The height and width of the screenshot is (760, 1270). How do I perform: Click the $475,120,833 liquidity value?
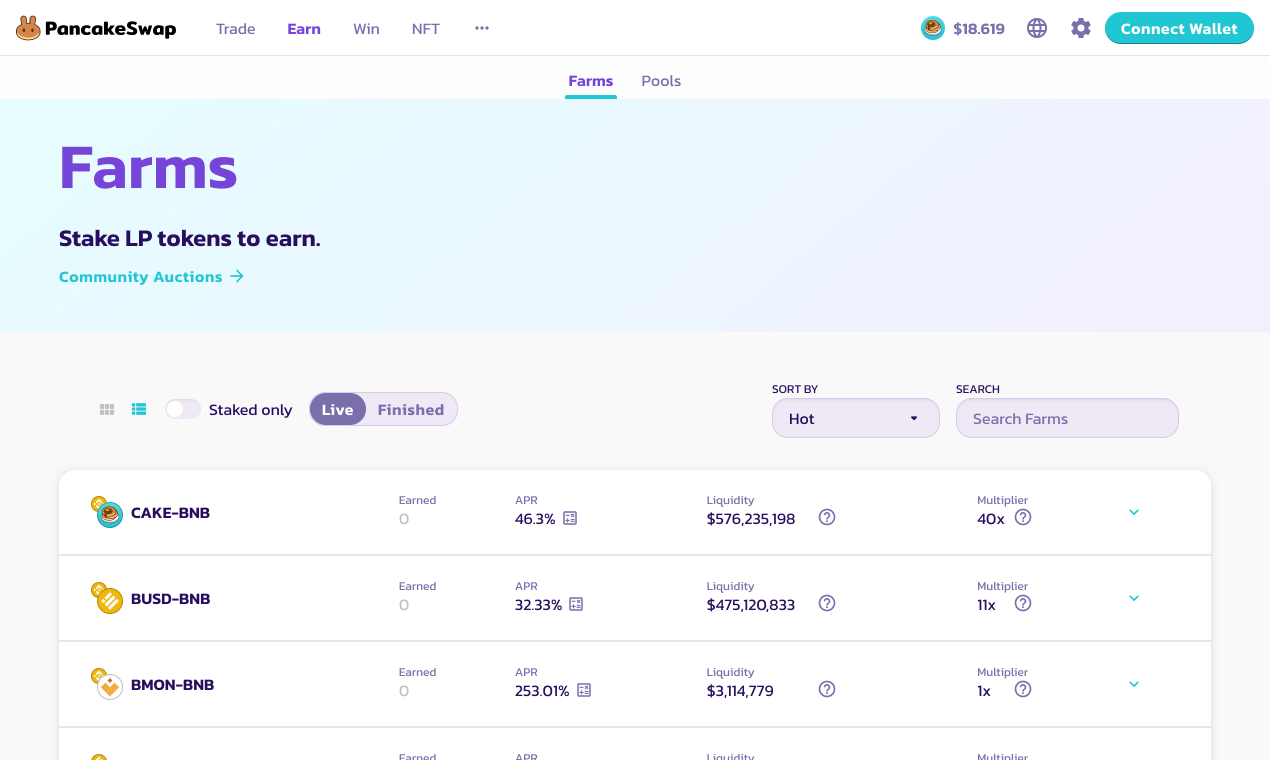point(751,605)
